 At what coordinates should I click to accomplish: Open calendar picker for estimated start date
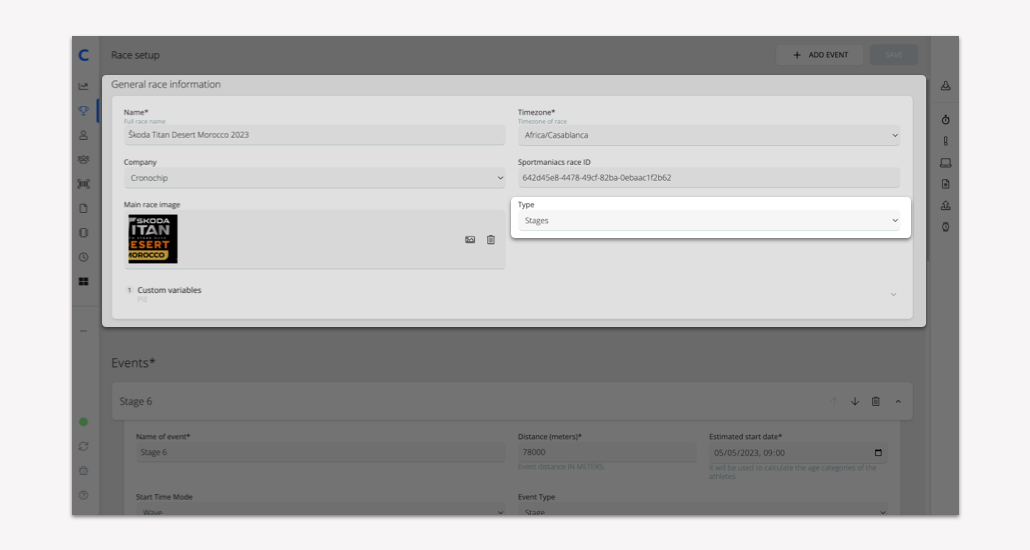coord(878,453)
